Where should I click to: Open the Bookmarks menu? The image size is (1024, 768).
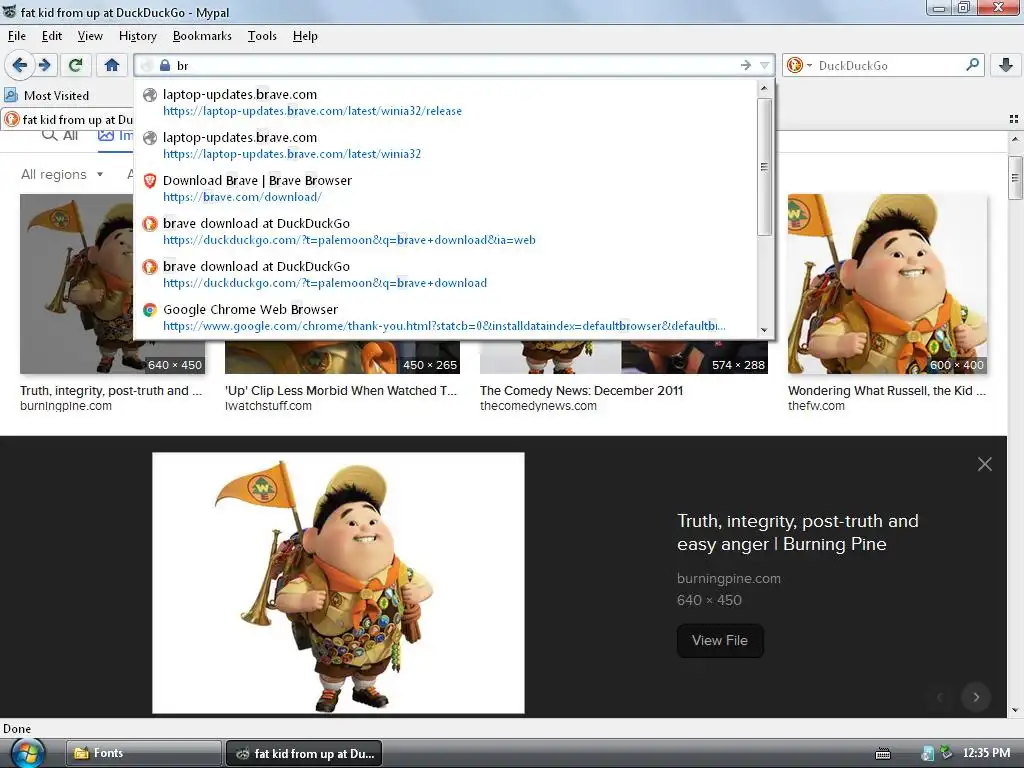click(x=202, y=36)
